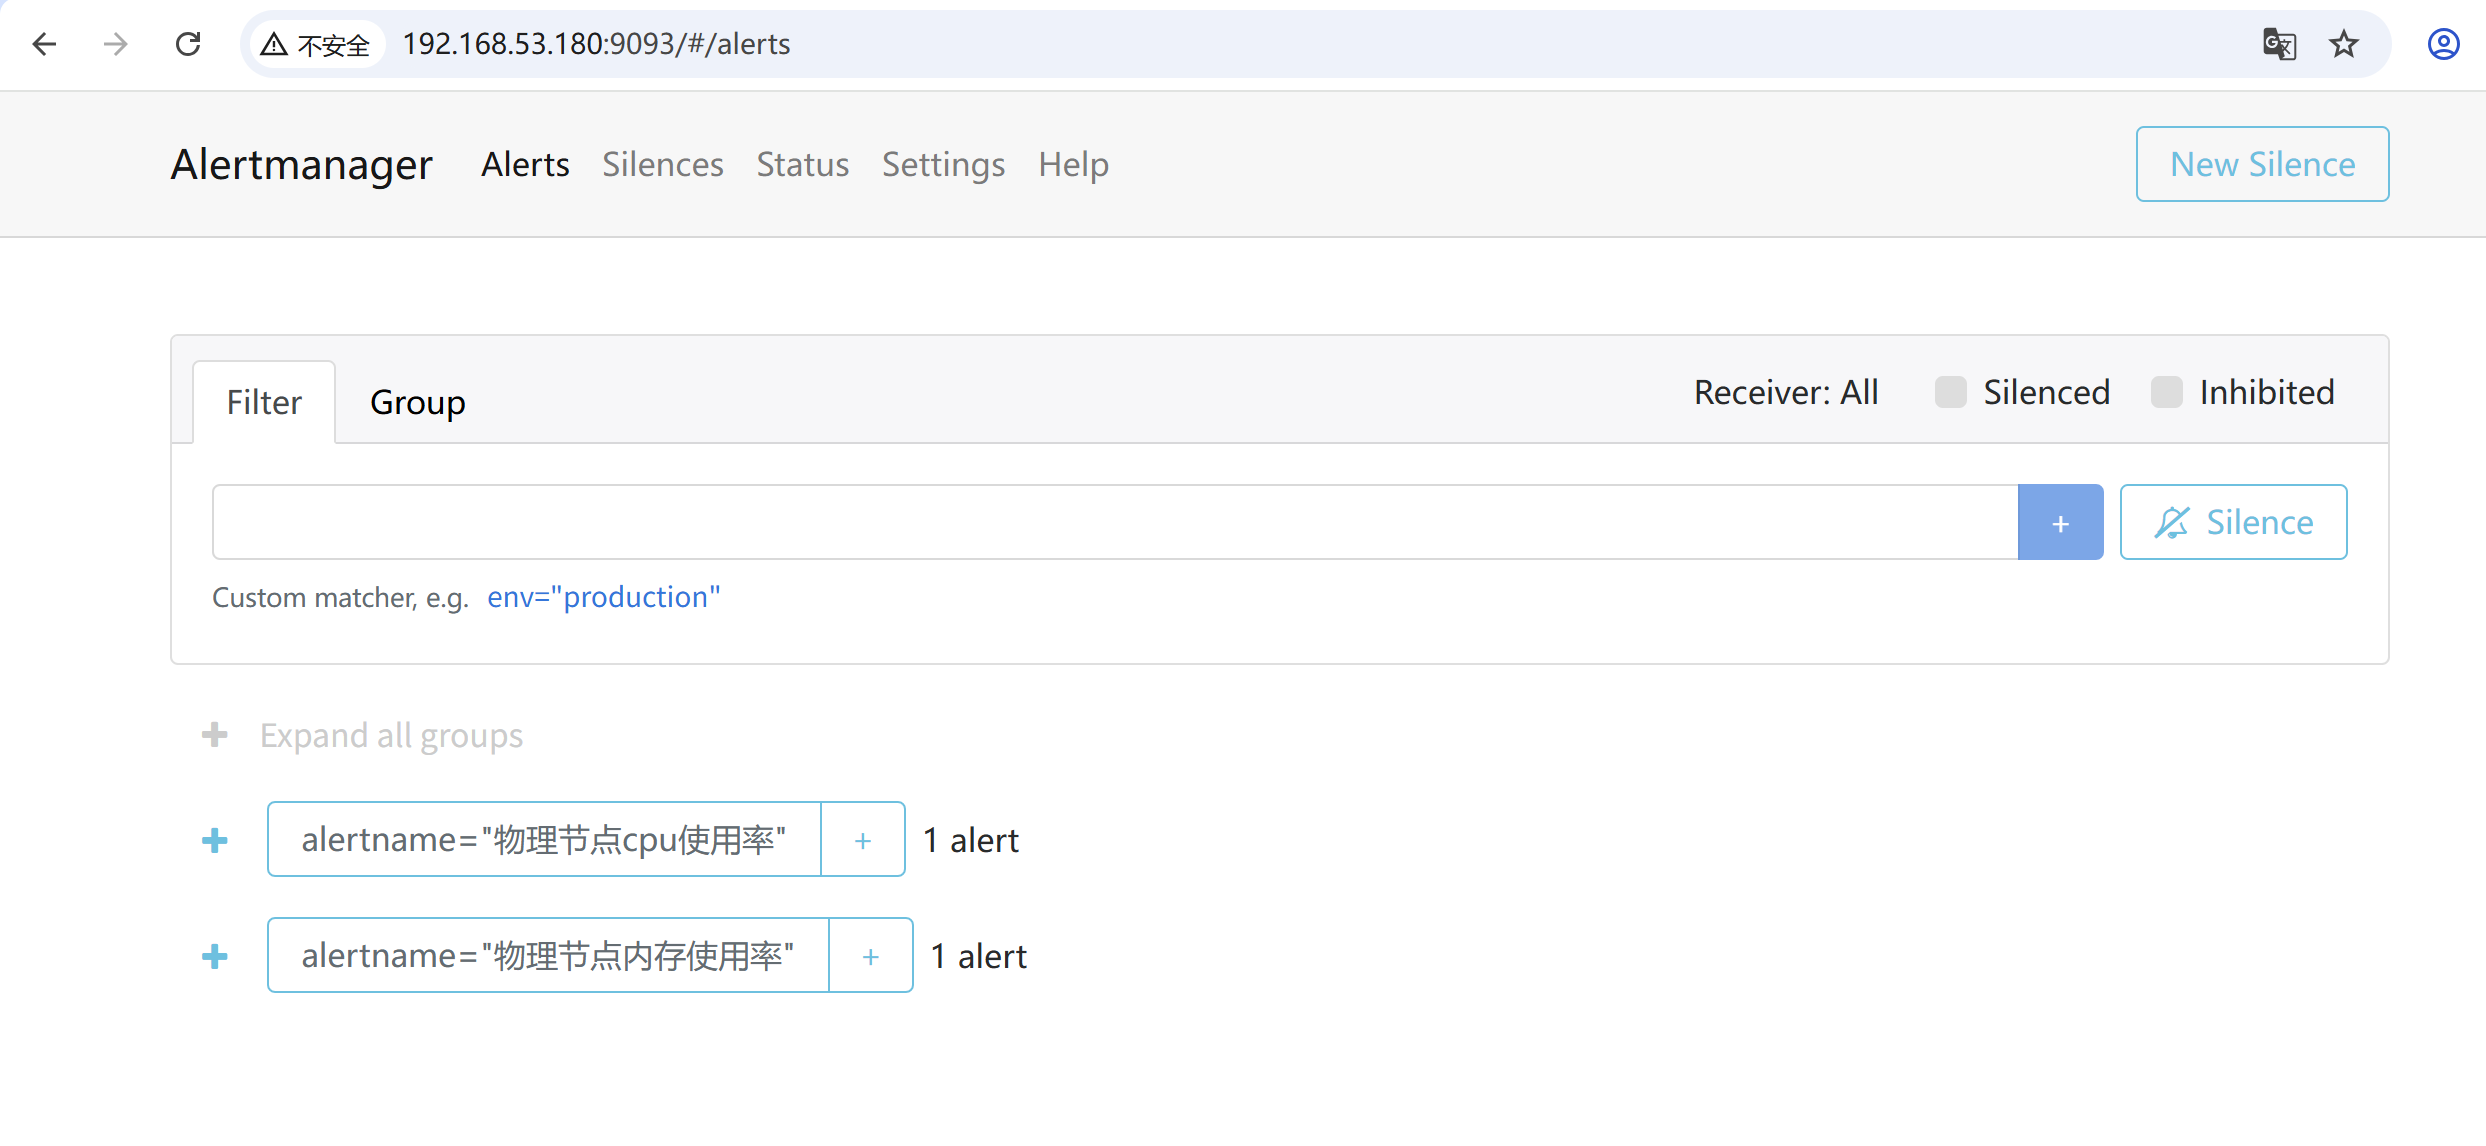2486x1146 pixels.
Task: Toggle the Silenced checkbox
Action: [1950, 392]
